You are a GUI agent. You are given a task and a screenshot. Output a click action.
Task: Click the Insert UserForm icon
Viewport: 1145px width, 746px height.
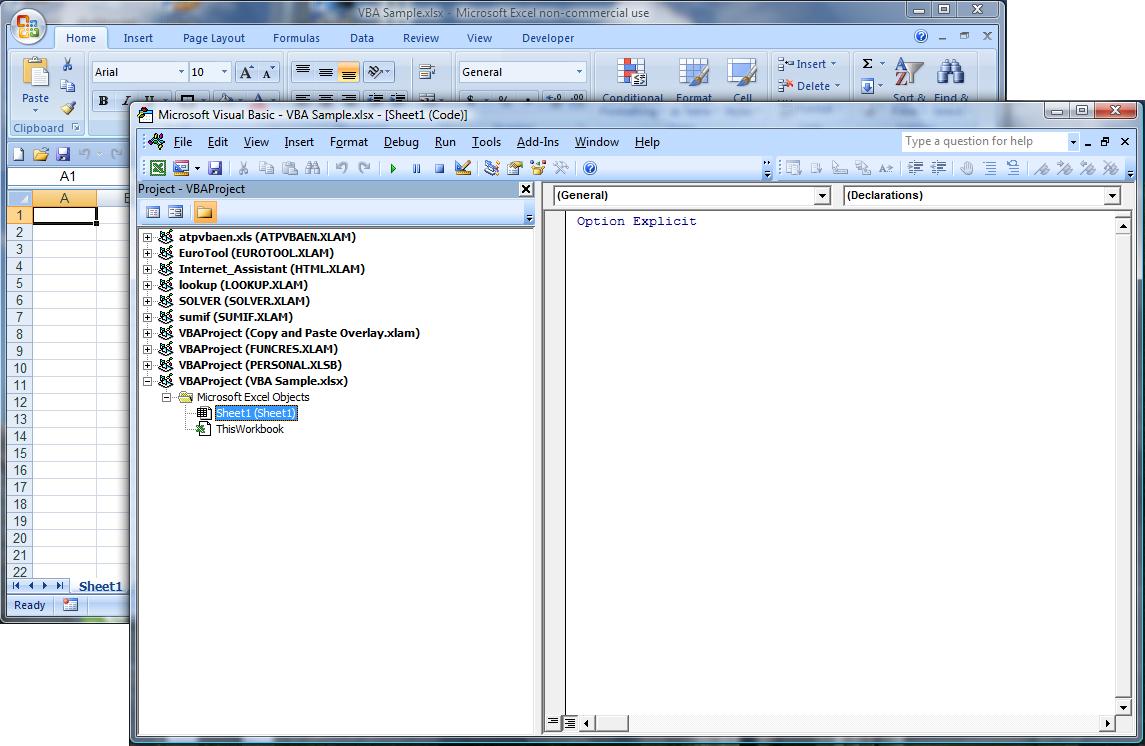click(180, 169)
